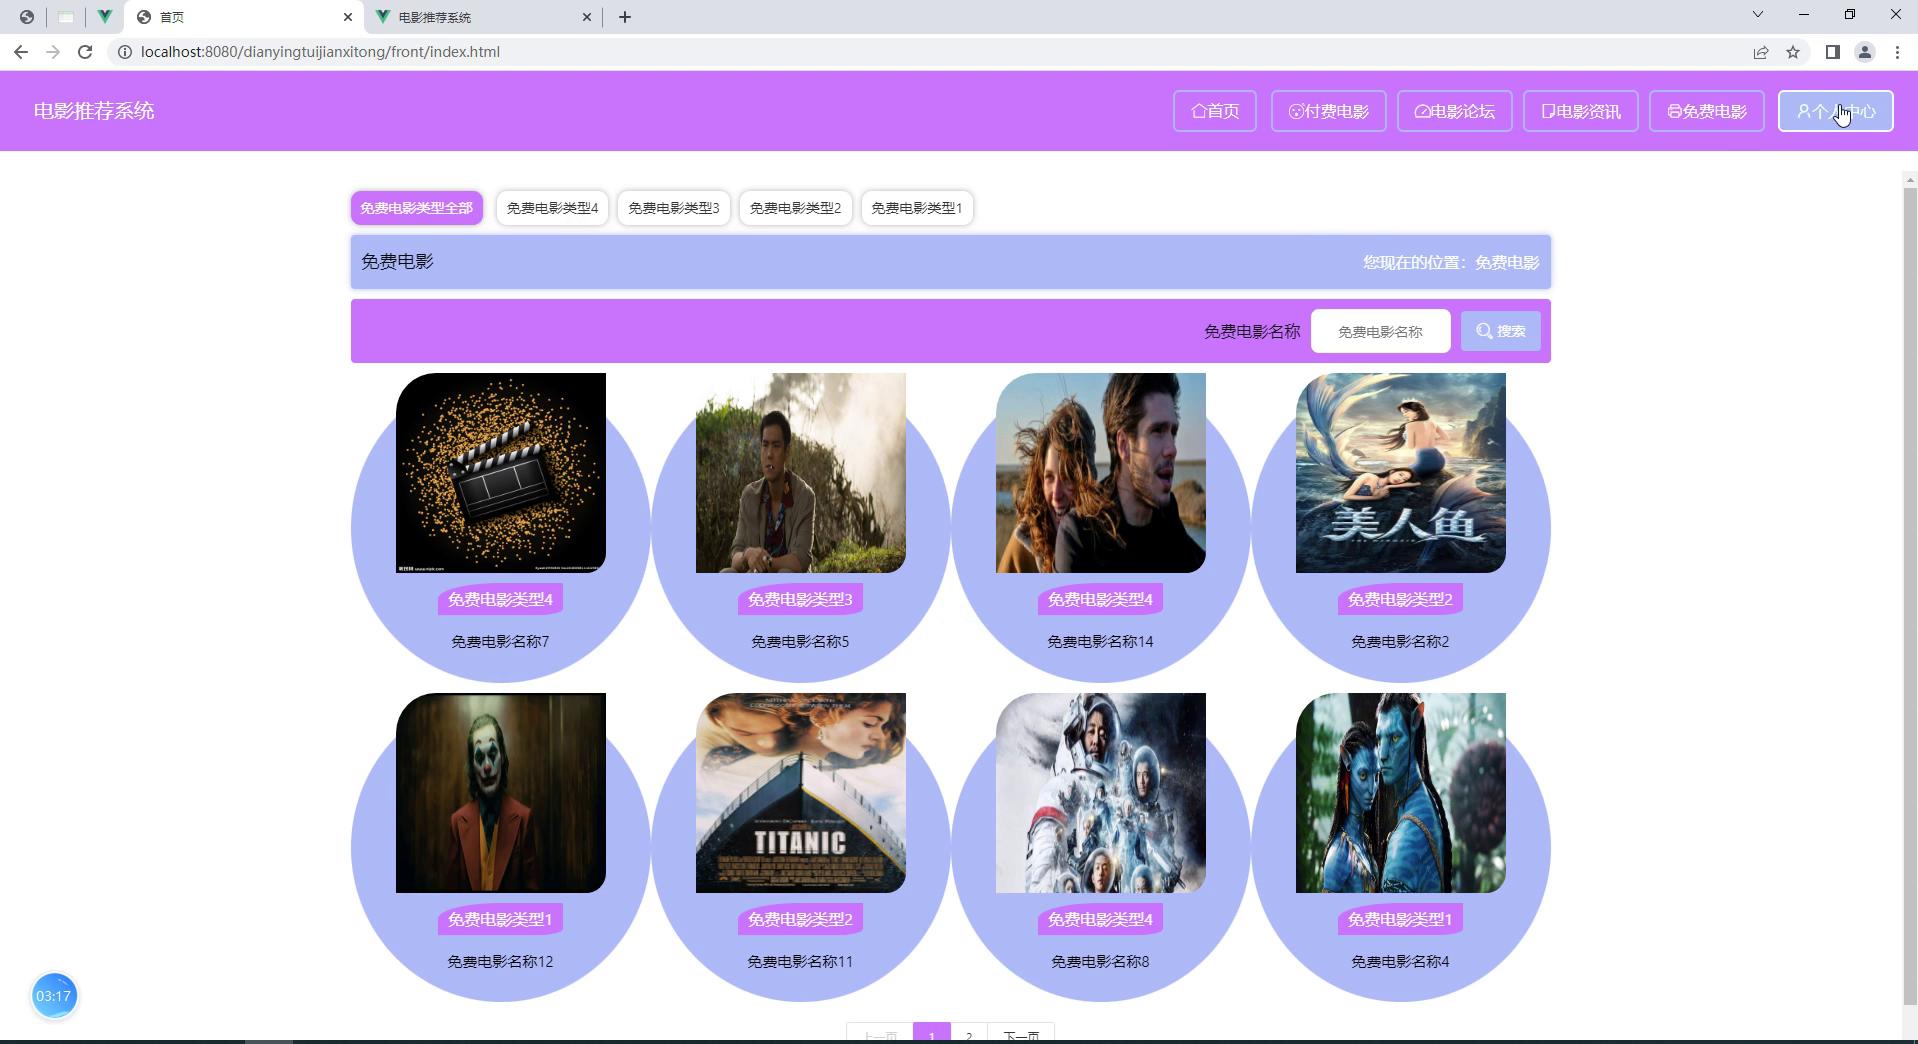
Task: Toggle the browser side panel icon
Action: coord(1832,52)
